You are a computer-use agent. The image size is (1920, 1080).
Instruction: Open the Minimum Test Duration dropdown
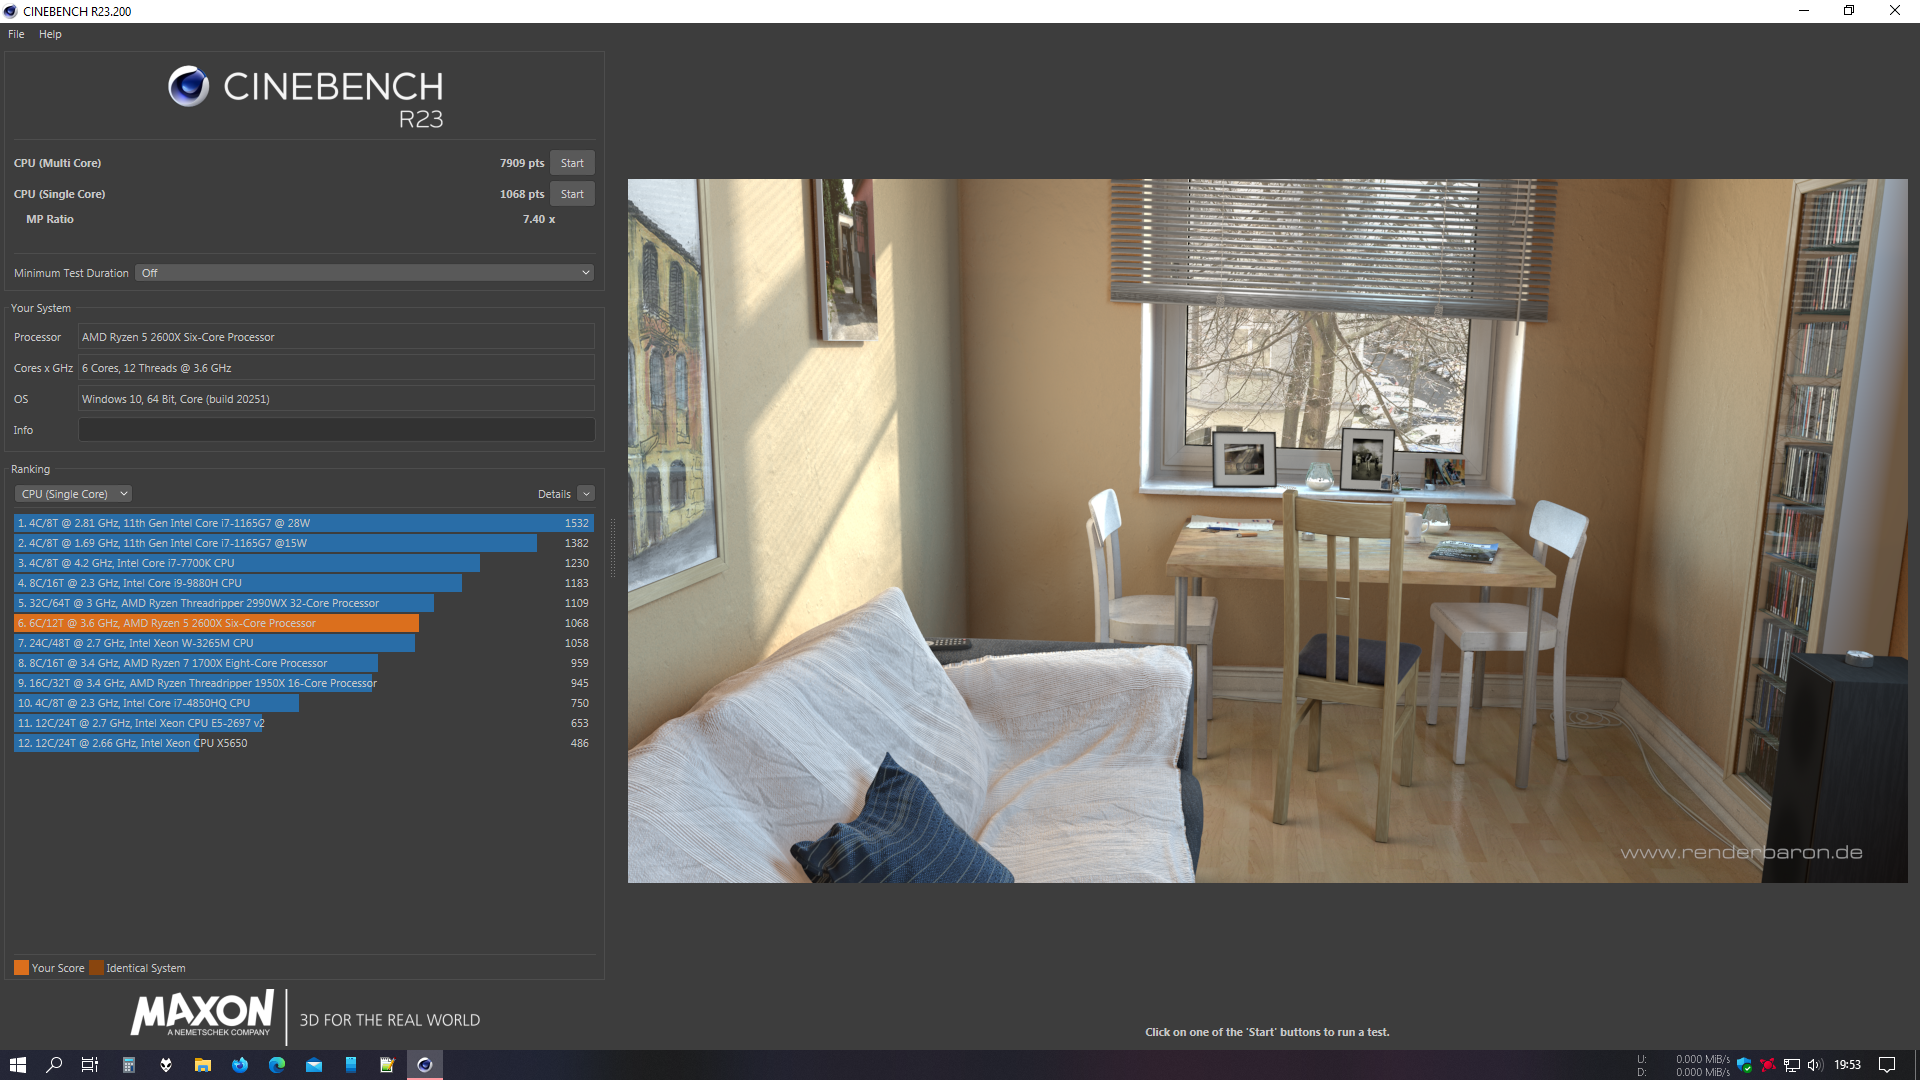click(365, 273)
